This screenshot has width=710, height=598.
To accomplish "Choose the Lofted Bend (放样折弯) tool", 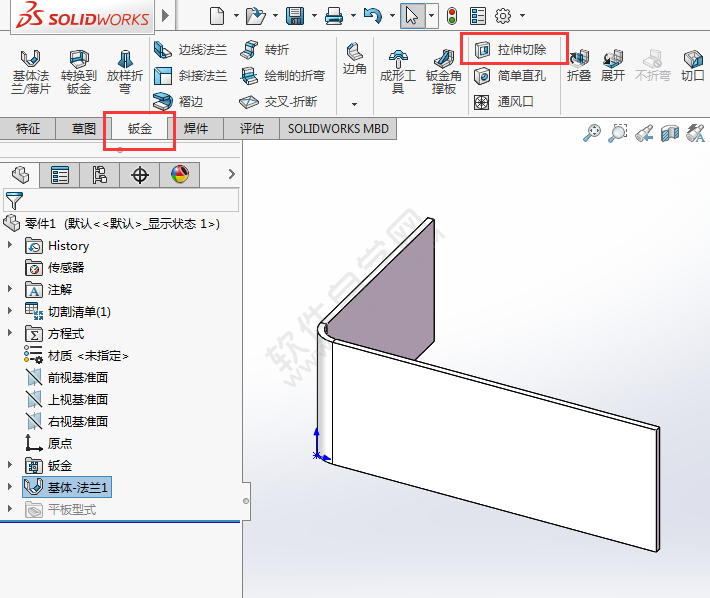I will tap(125, 72).
